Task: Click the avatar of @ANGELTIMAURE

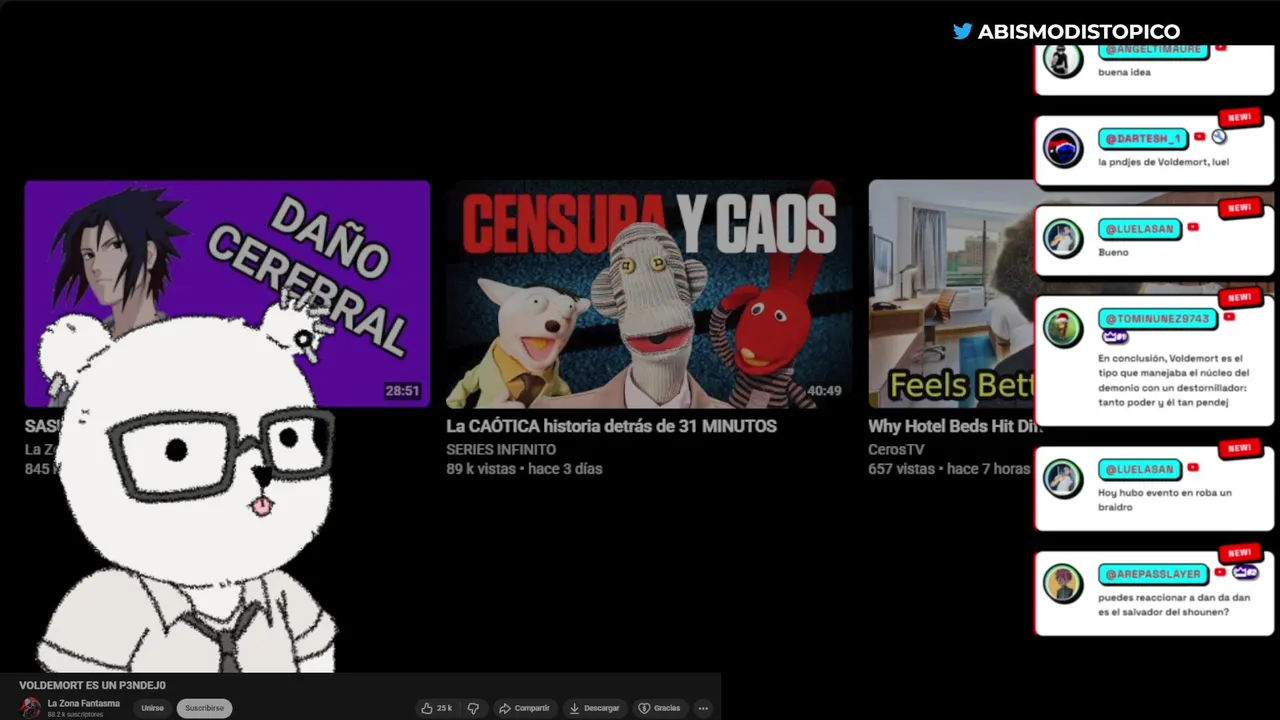Action: pyautogui.click(x=1063, y=59)
